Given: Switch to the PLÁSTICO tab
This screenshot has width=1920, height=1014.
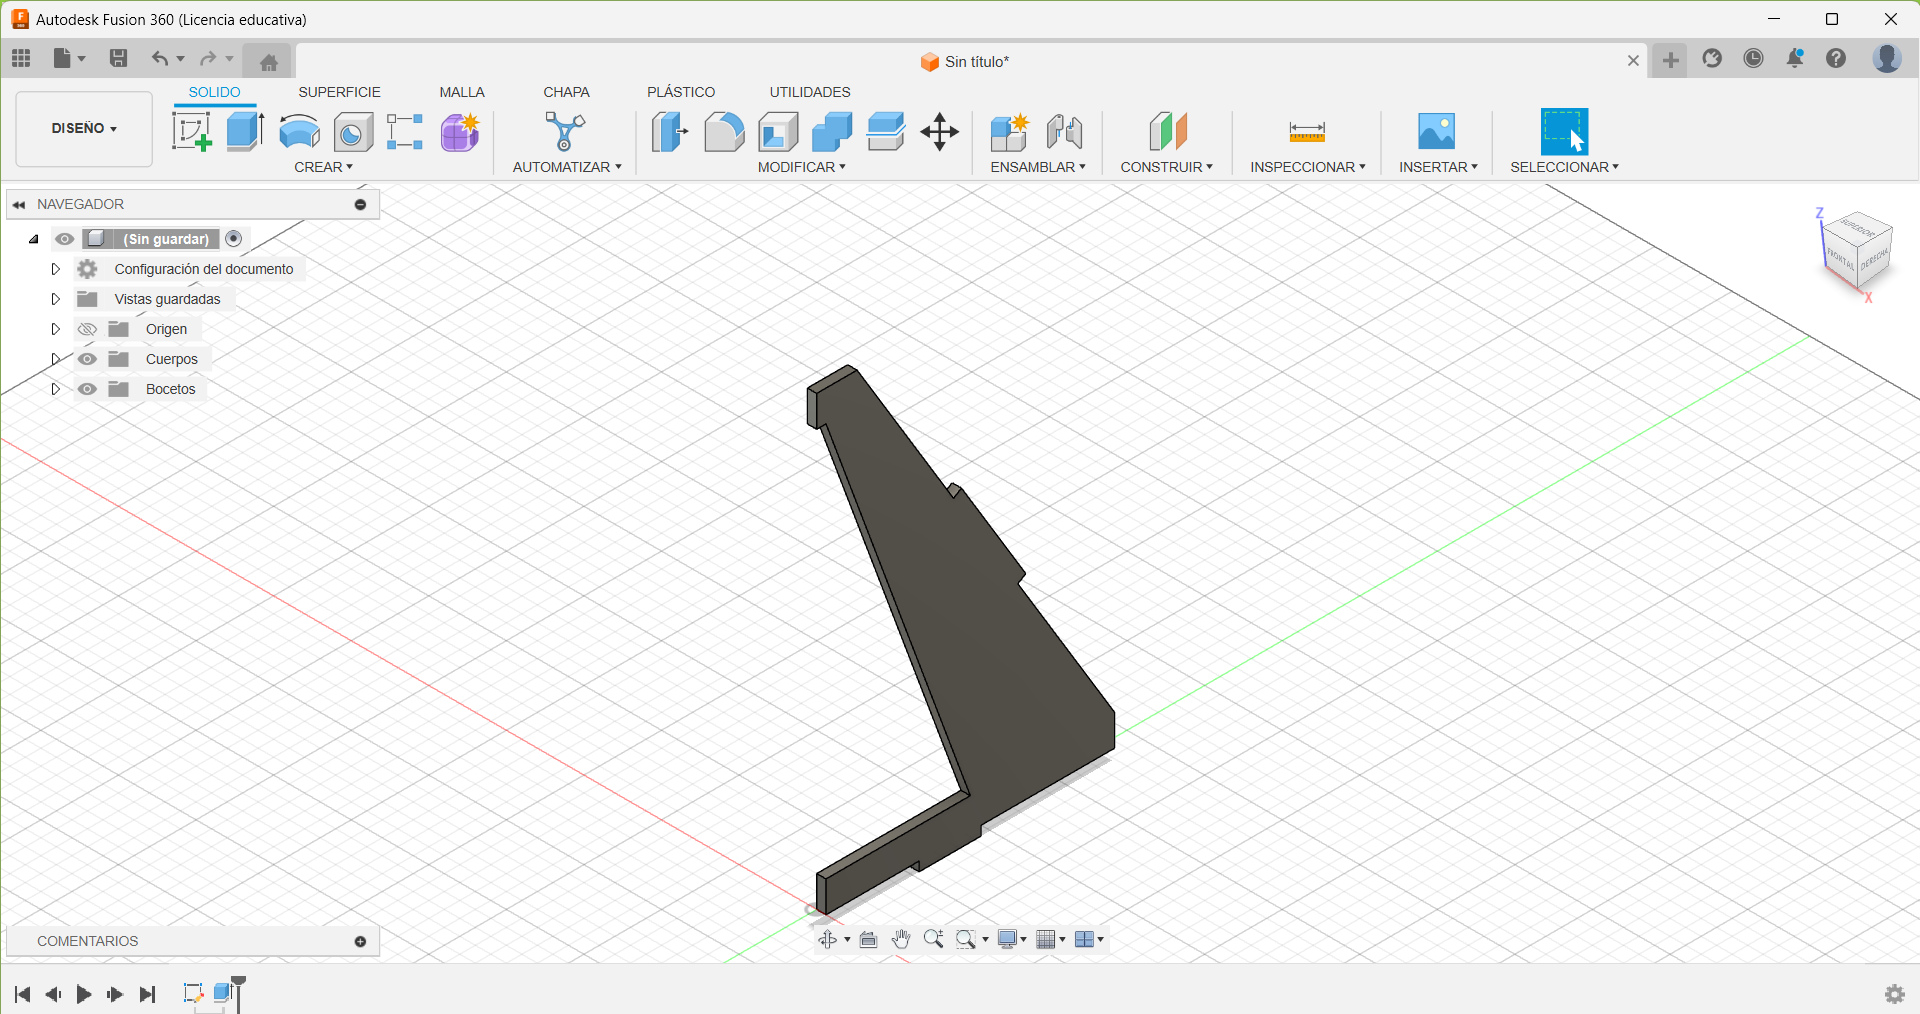Looking at the screenshot, I should (x=681, y=92).
